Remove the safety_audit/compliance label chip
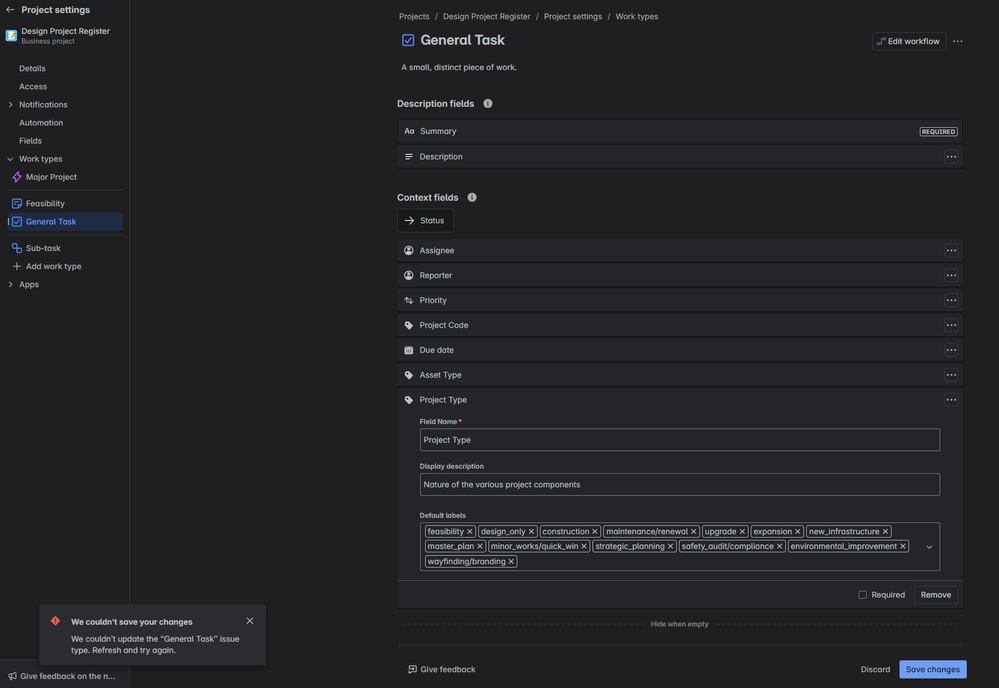 779,546
